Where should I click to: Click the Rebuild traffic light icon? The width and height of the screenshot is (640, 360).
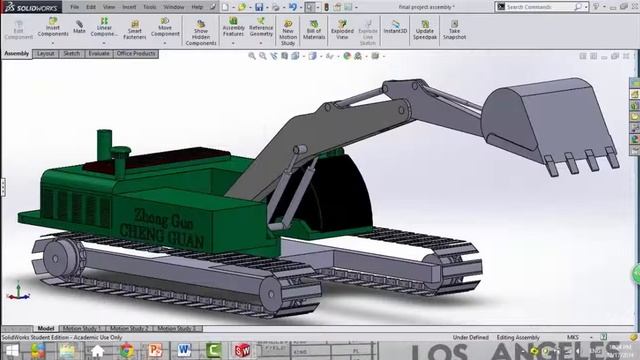[x=327, y=7]
